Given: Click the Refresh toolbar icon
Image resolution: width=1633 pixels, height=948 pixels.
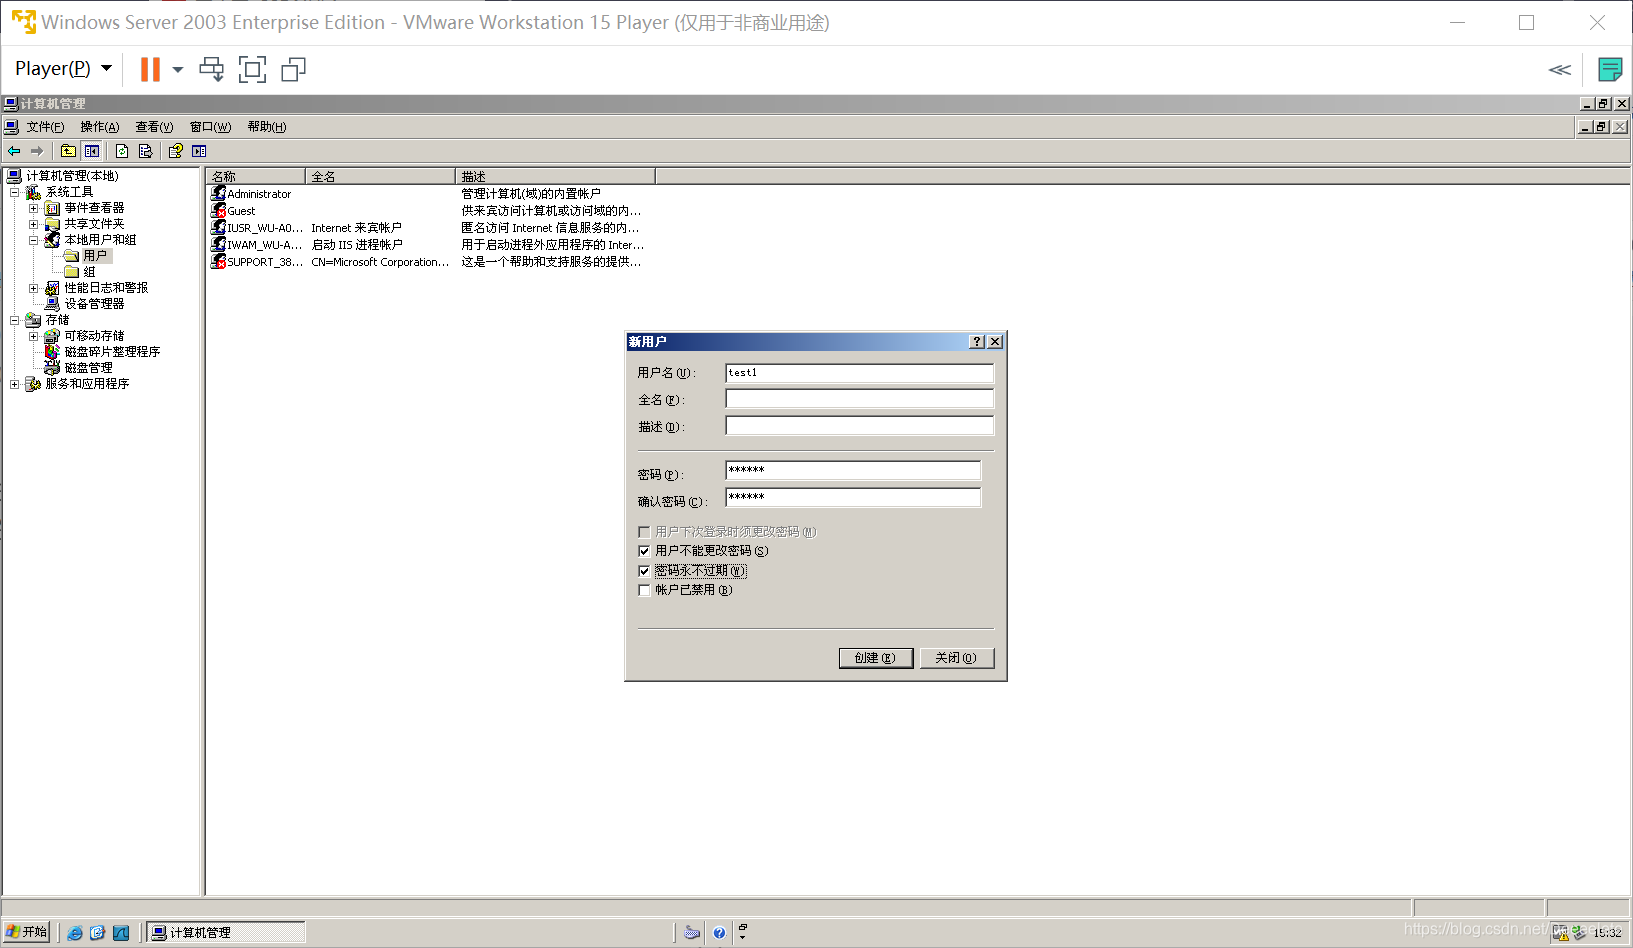Looking at the screenshot, I should pos(122,151).
